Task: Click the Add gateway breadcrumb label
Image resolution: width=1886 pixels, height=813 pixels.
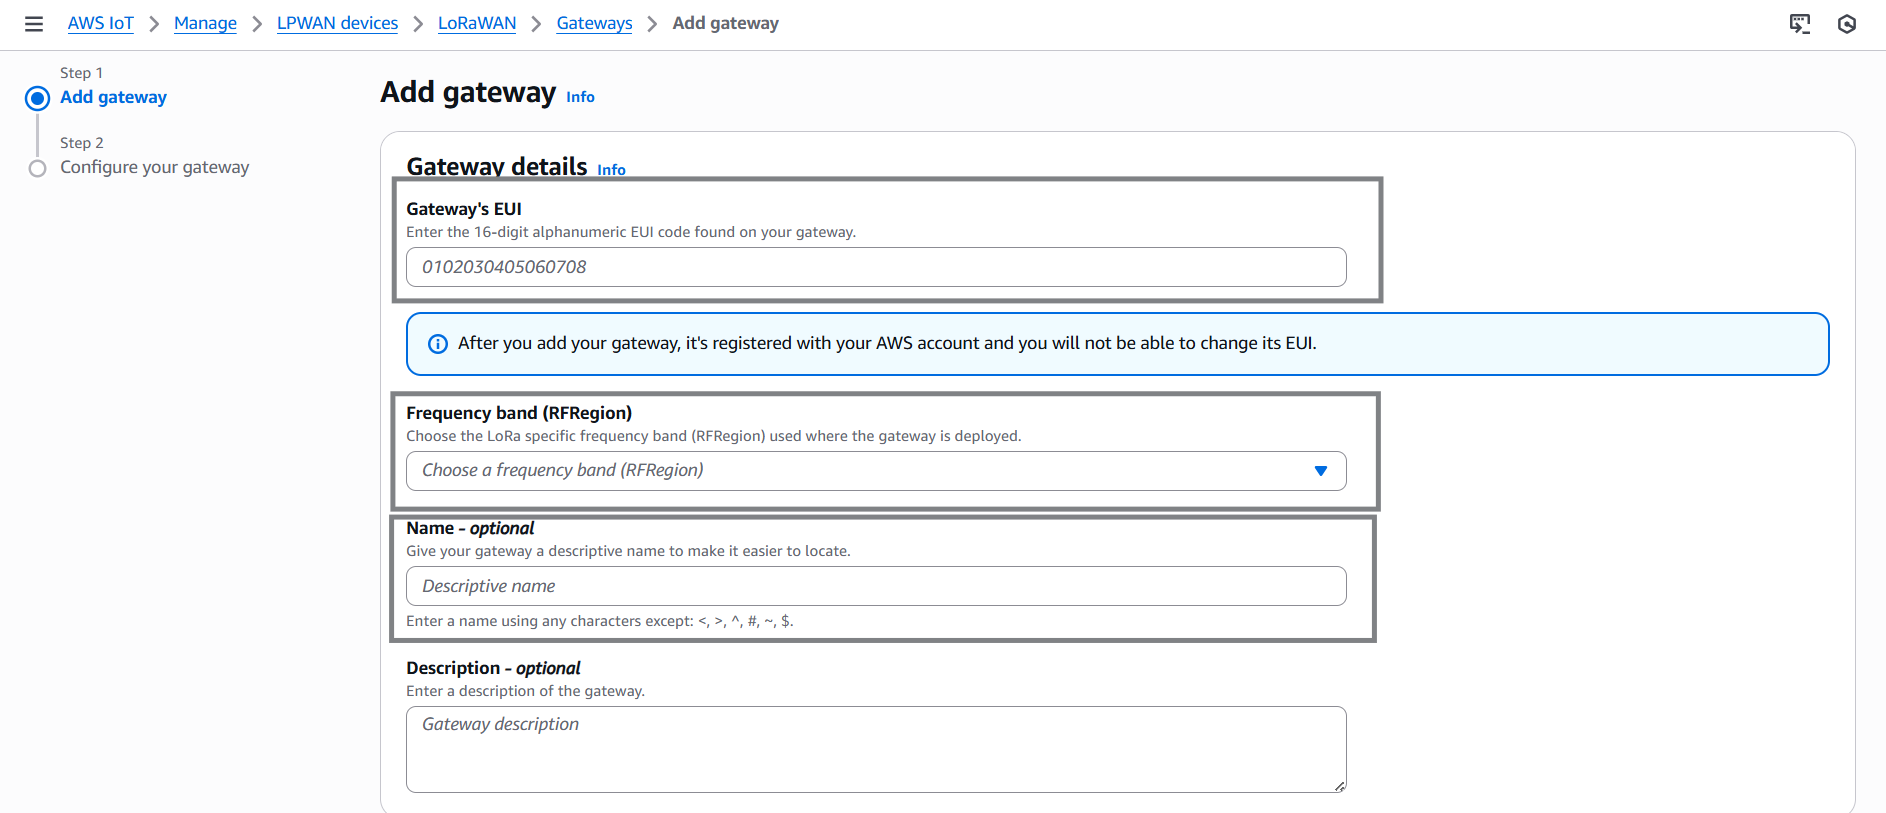Action: 726,23
